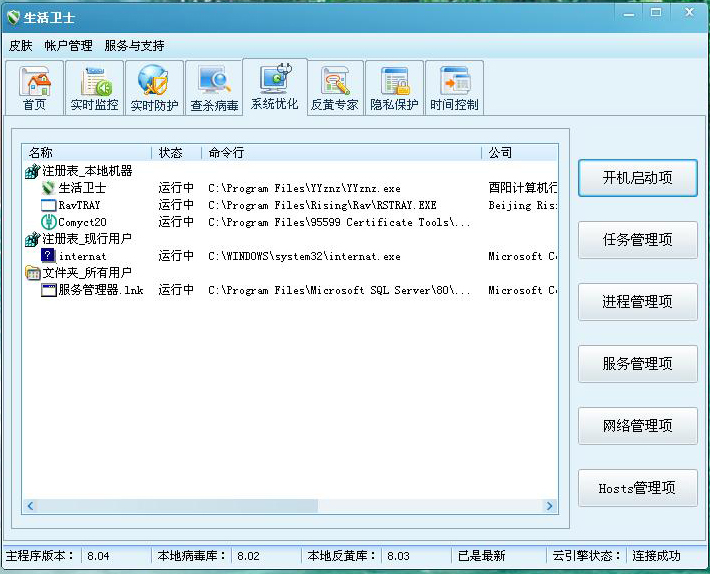The image size is (710, 574).
Task: Open 实时防护 real-time protection icon
Action: pyautogui.click(x=154, y=88)
